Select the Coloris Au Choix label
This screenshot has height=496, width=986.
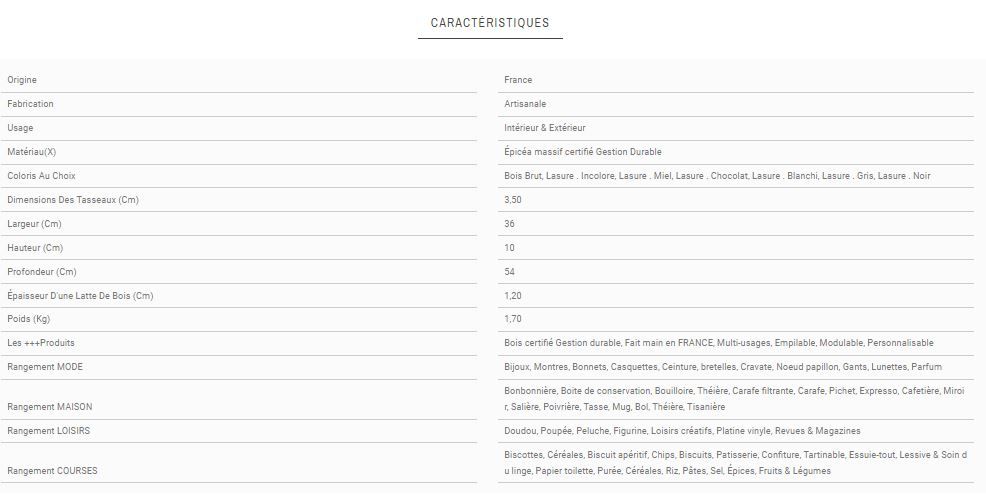click(x=41, y=176)
